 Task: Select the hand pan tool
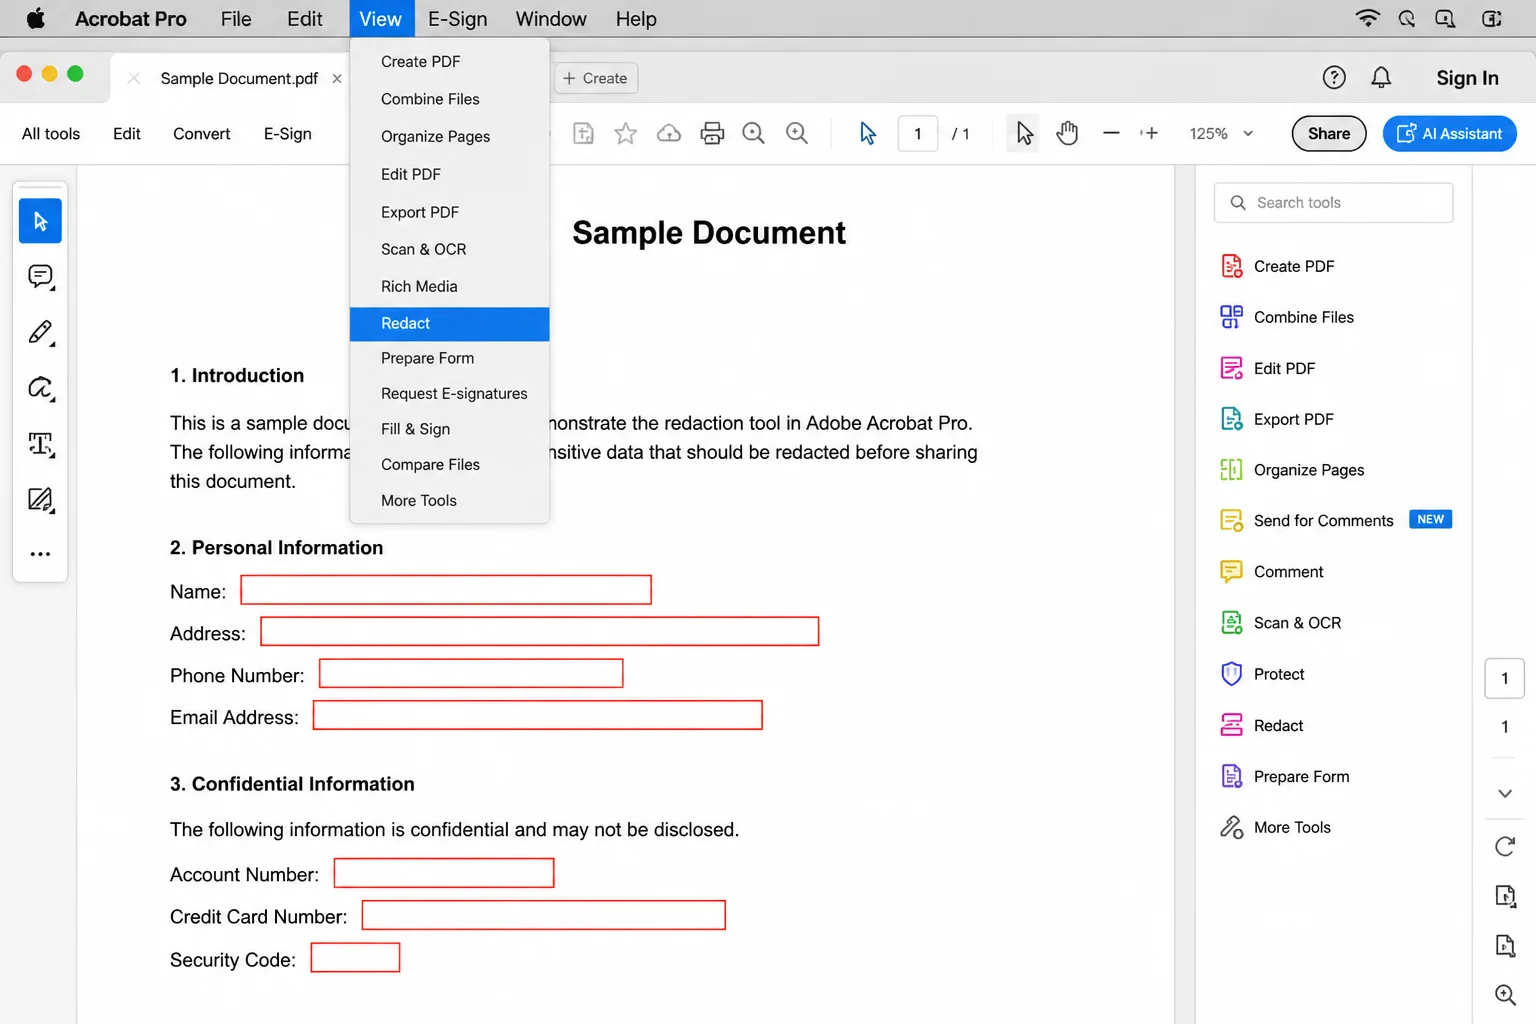pyautogui.click(x=1067, y=133)
